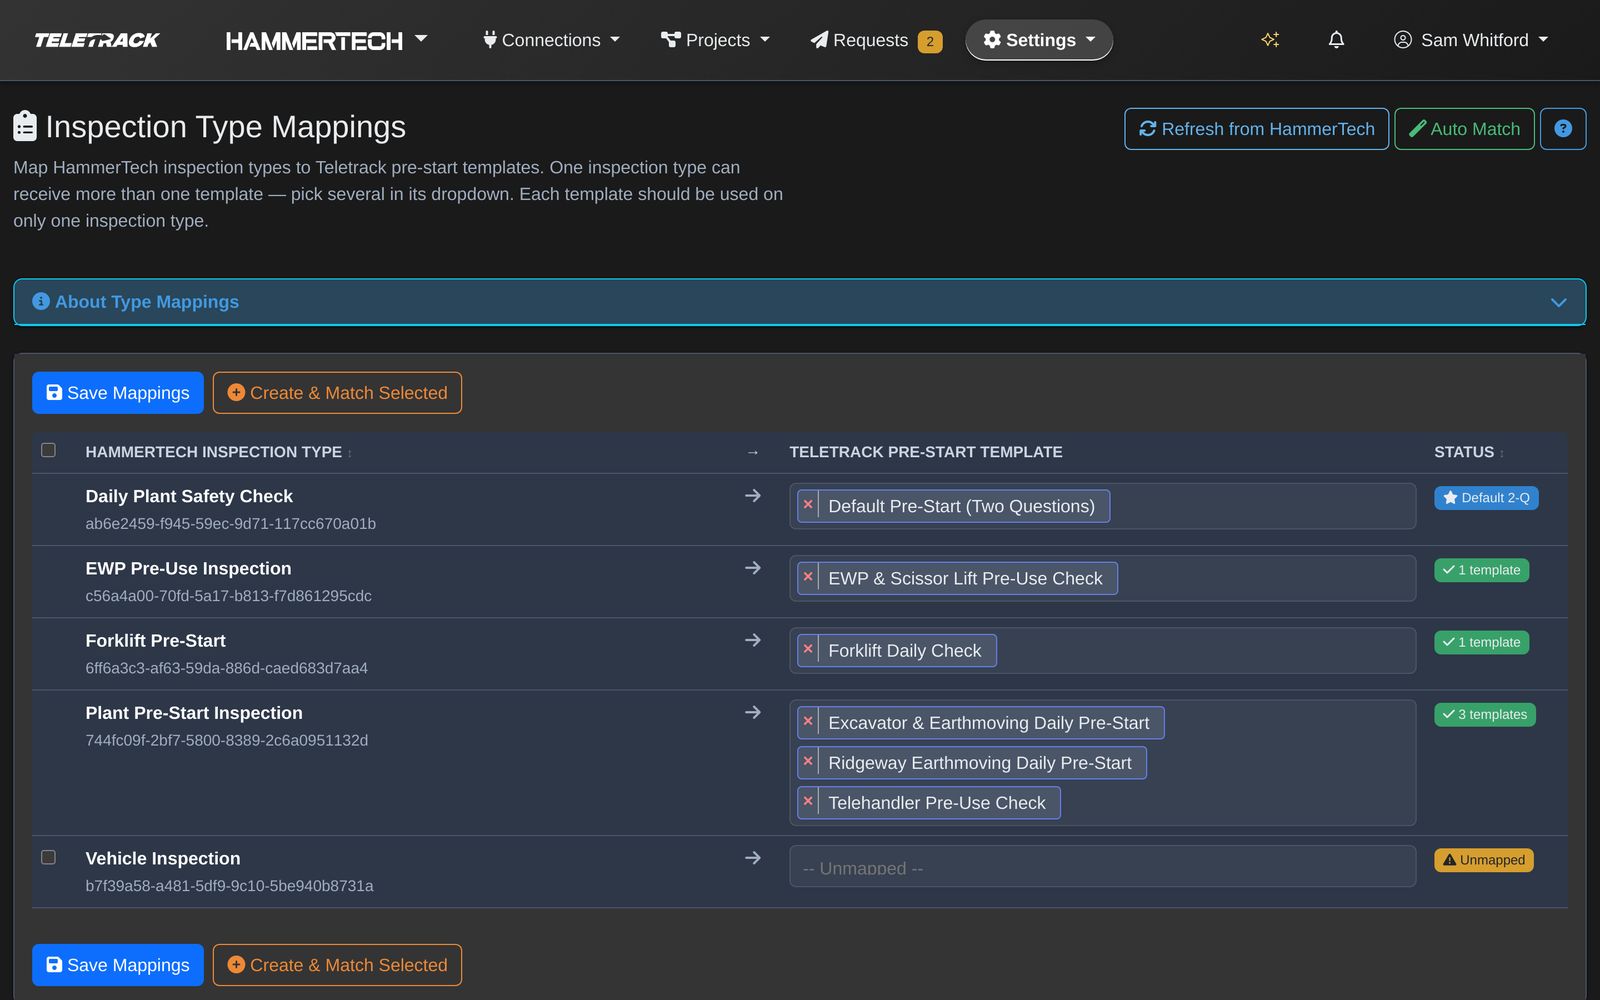Click Forklift Pre-Start row title
The height and width of the screenshot is (1000, 1600).
click(x=155, y=641)
